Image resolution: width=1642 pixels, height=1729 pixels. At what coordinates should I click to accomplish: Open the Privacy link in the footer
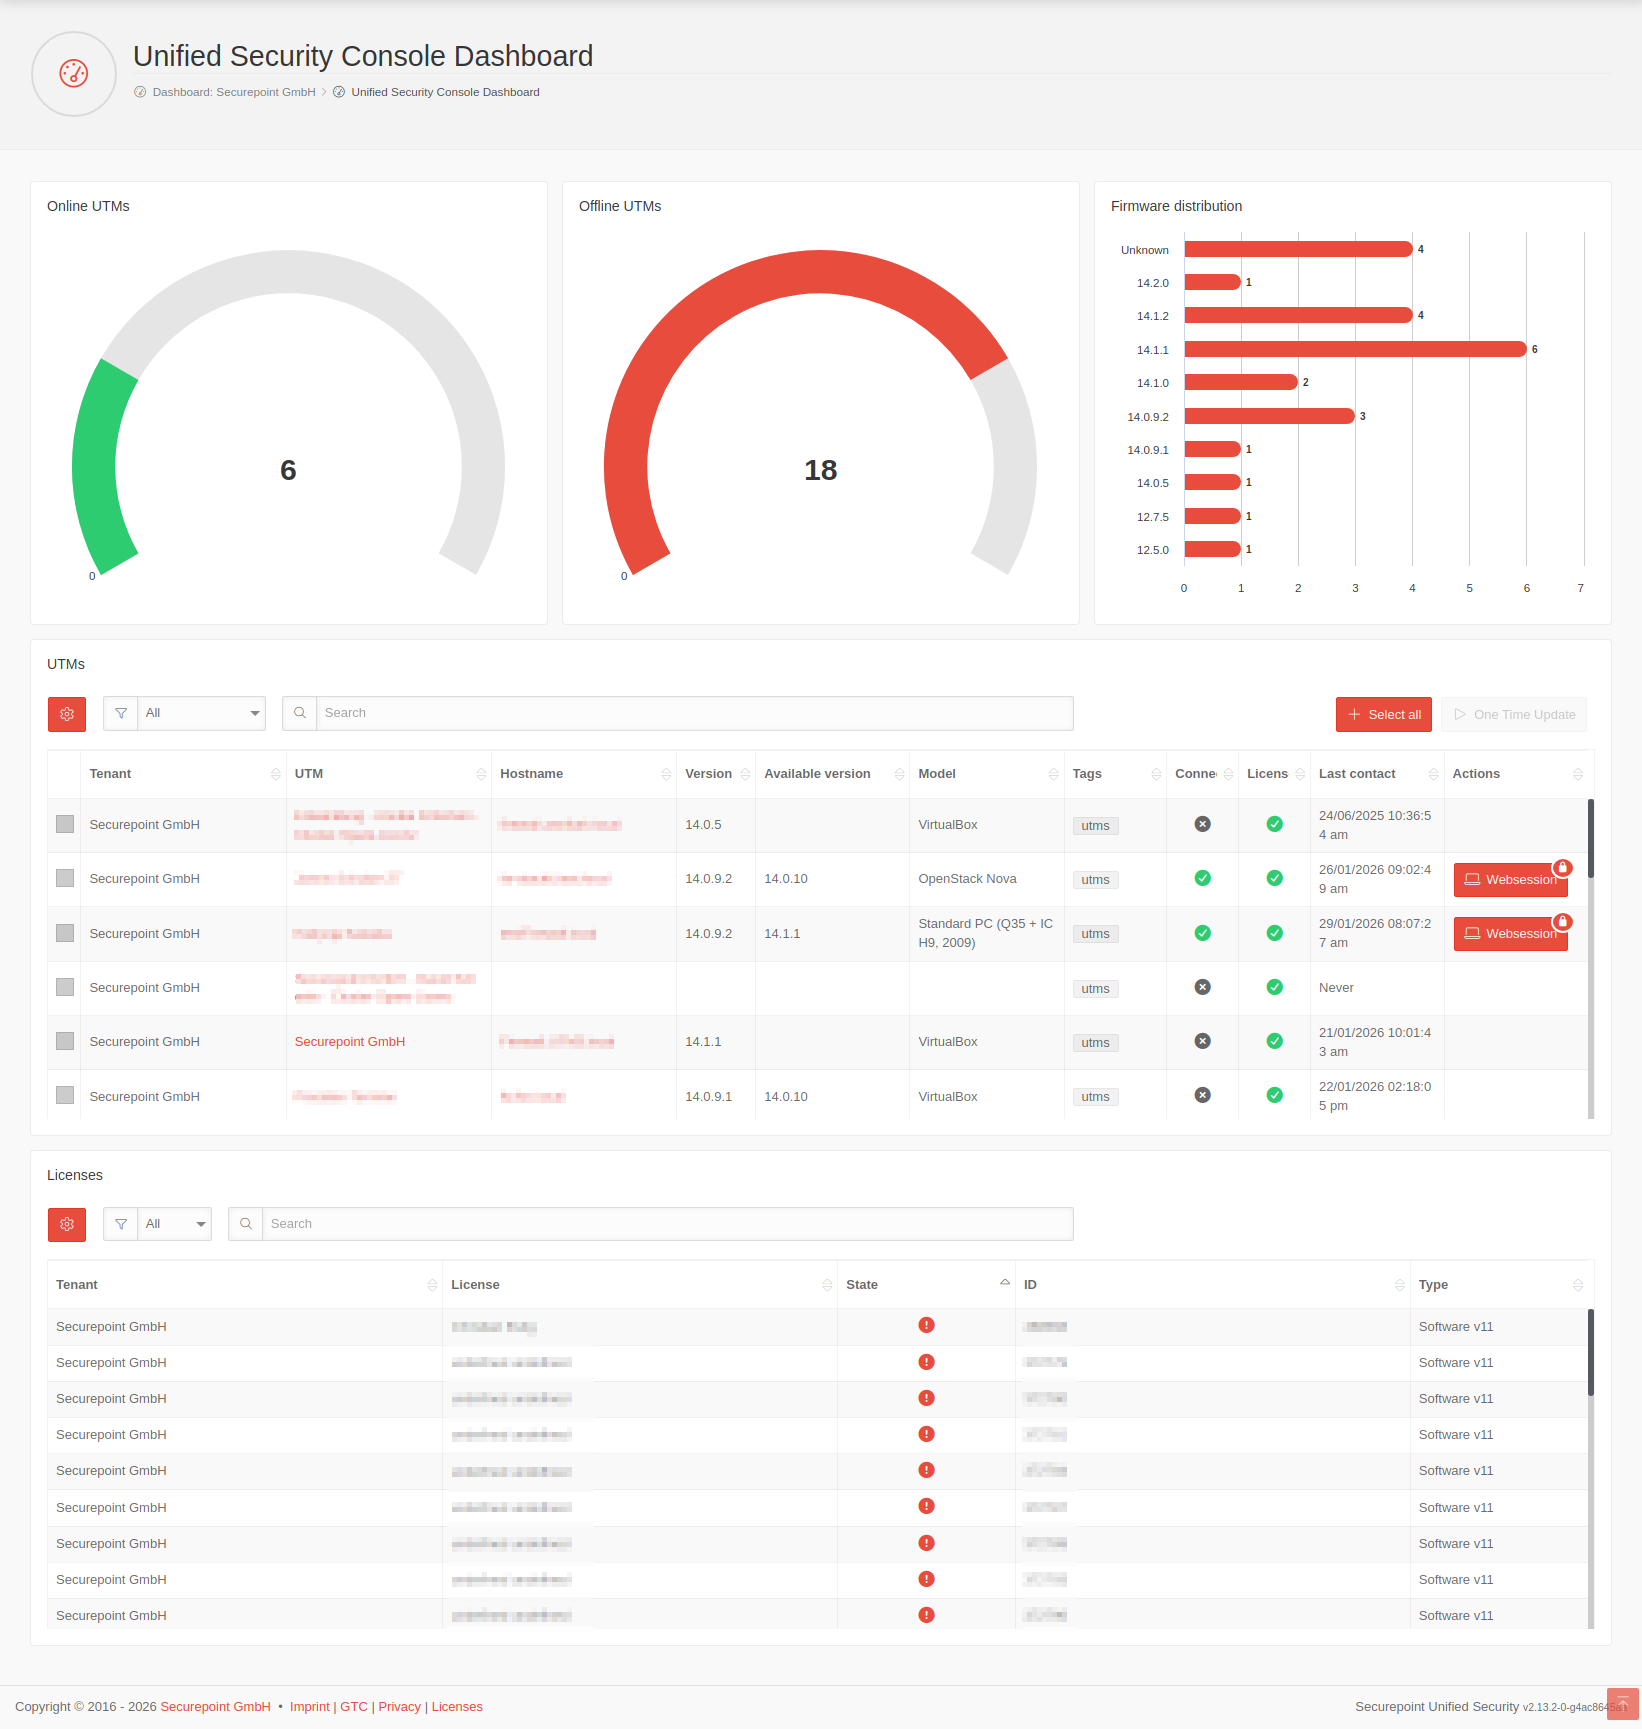pyautogui.click(x=399, y=1706)
